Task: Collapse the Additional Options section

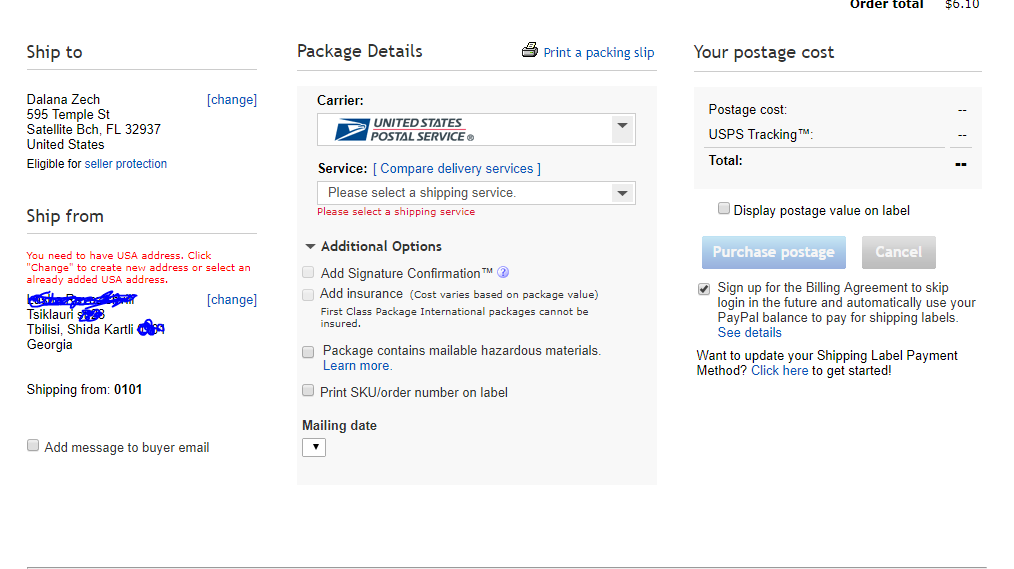Action: tap(311, 246)
